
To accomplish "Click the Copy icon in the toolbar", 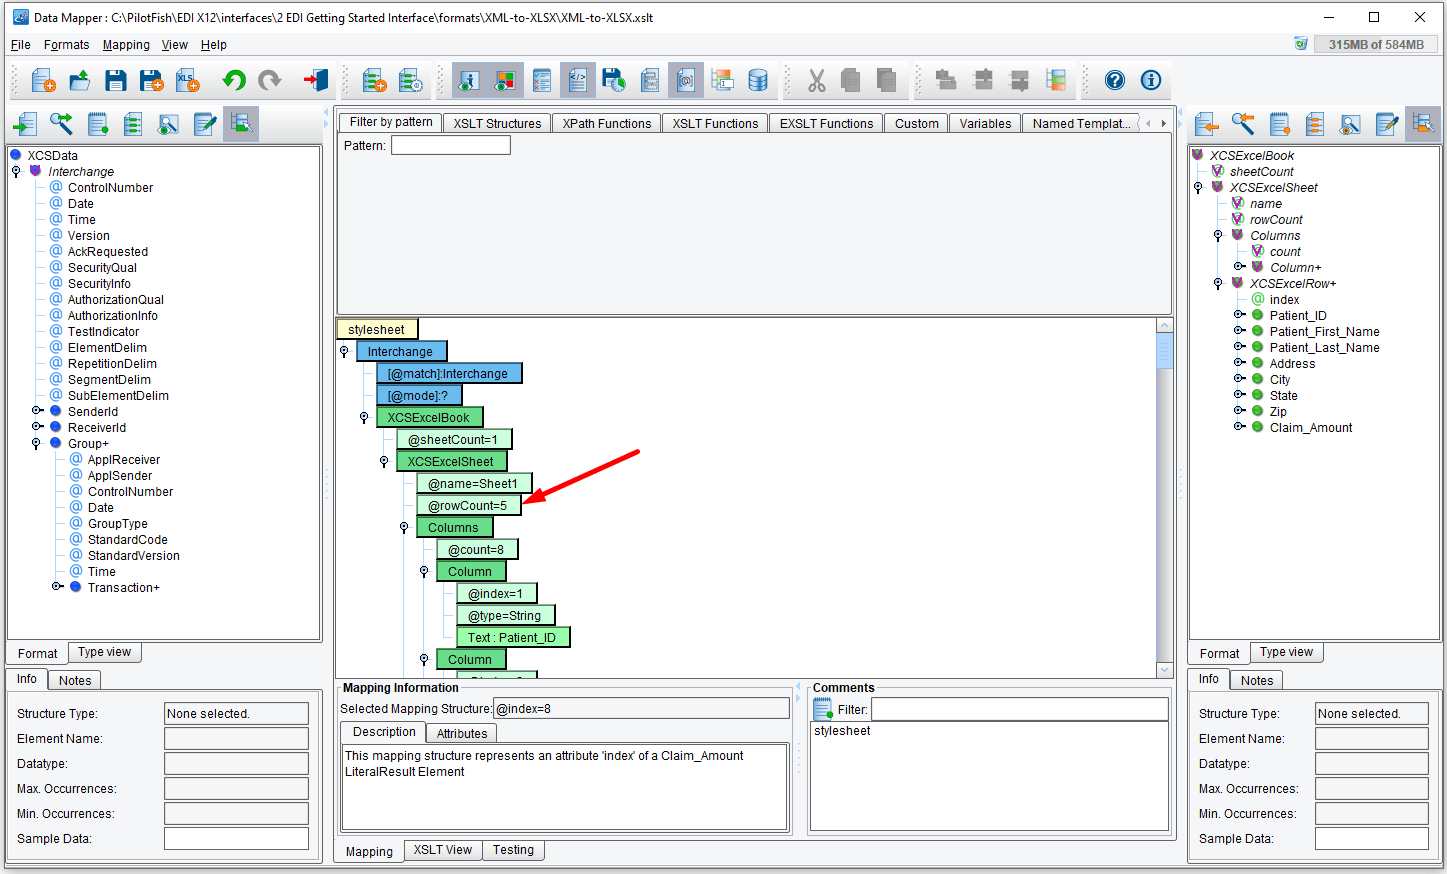I will click(x=851, y=81).
